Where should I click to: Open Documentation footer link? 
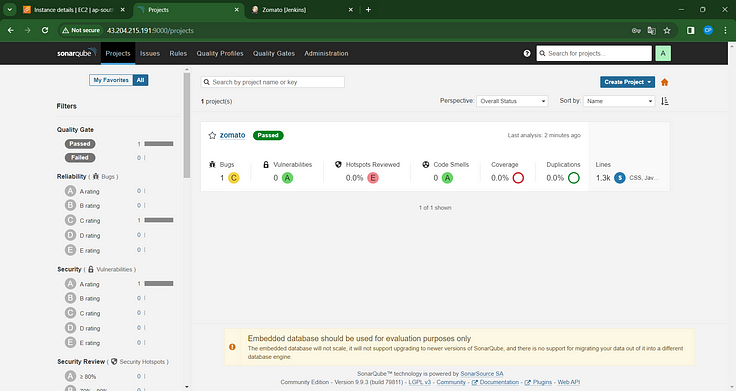coord(498,382)
